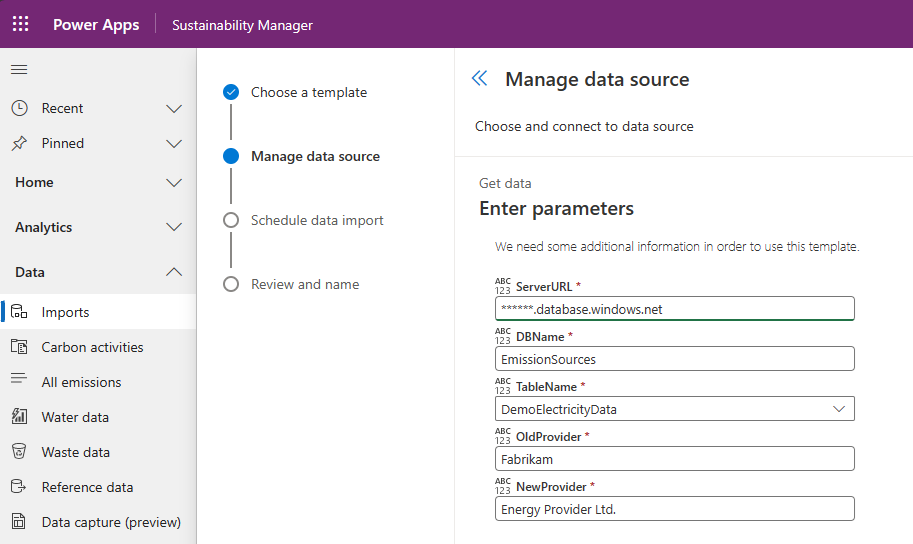Click the Recent clock icon
The width and height of the screenshot is (913, 544).
[x=19, y=108]
